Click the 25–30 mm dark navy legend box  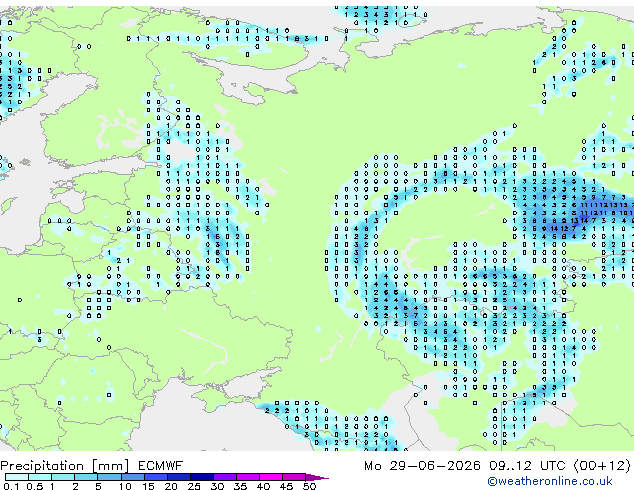(202, 477)
